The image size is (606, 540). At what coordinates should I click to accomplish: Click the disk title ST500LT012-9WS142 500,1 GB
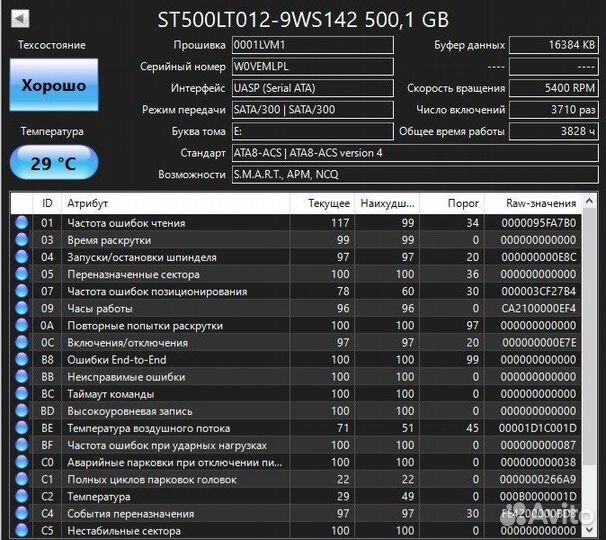pyautogui.click(x=303, y=19)
